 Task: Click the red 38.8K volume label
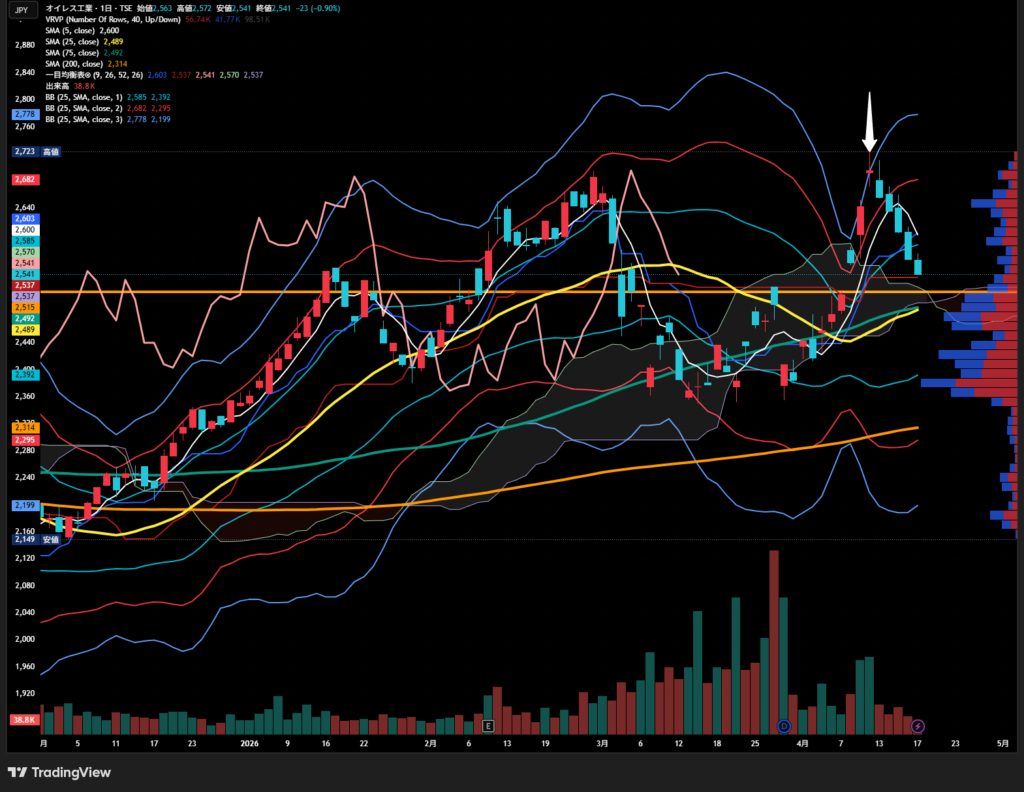[x=23, y=720]
